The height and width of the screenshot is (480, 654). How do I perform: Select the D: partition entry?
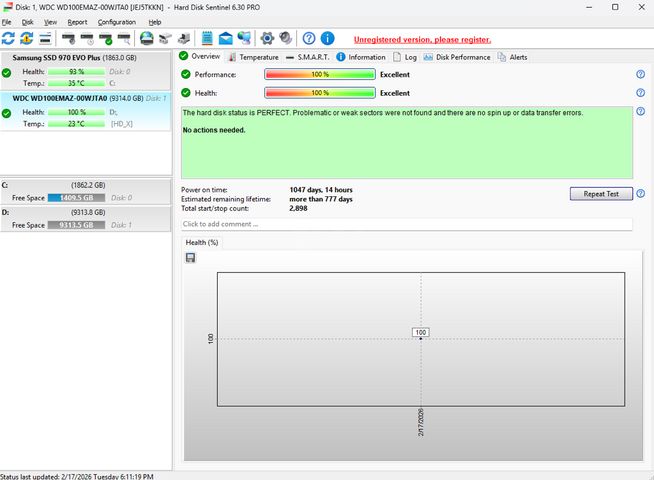[x=86, y=219]
